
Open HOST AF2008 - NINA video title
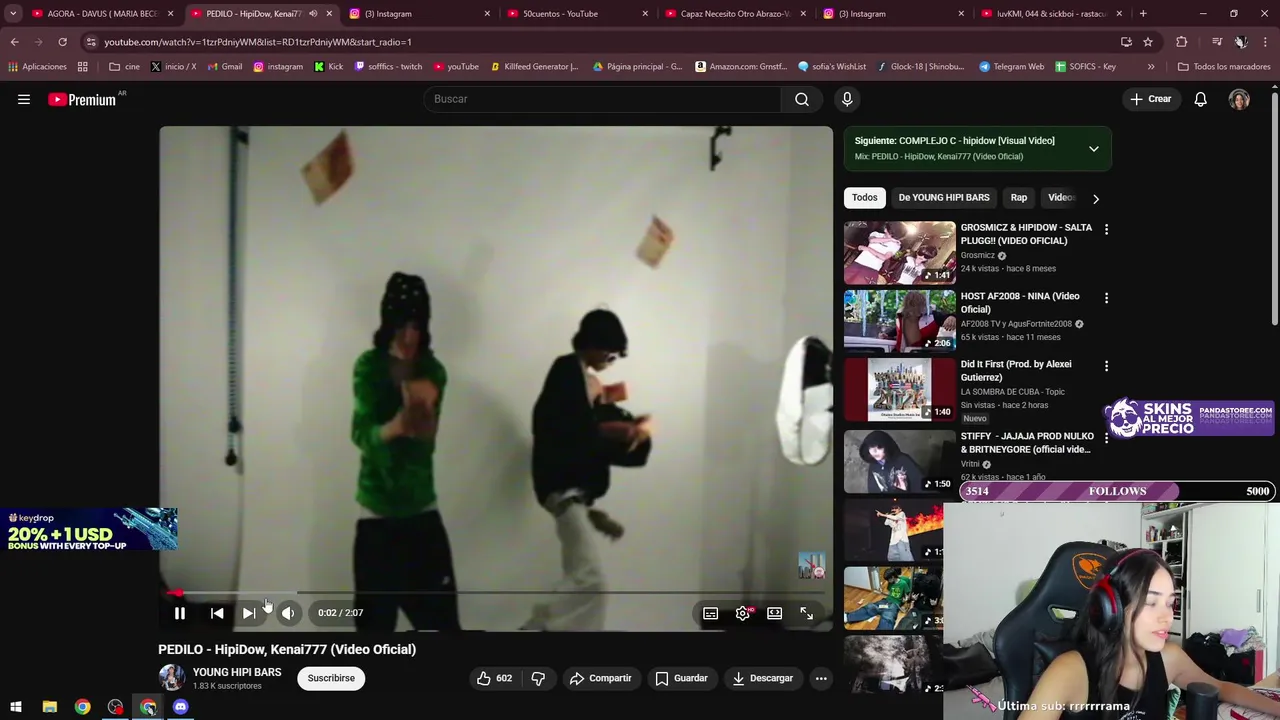(1020, 303)
